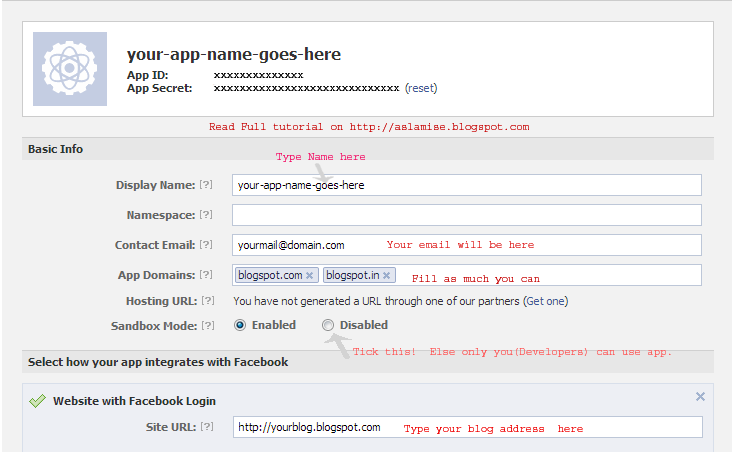Select the Disabled sandbox mode radio

328,325
